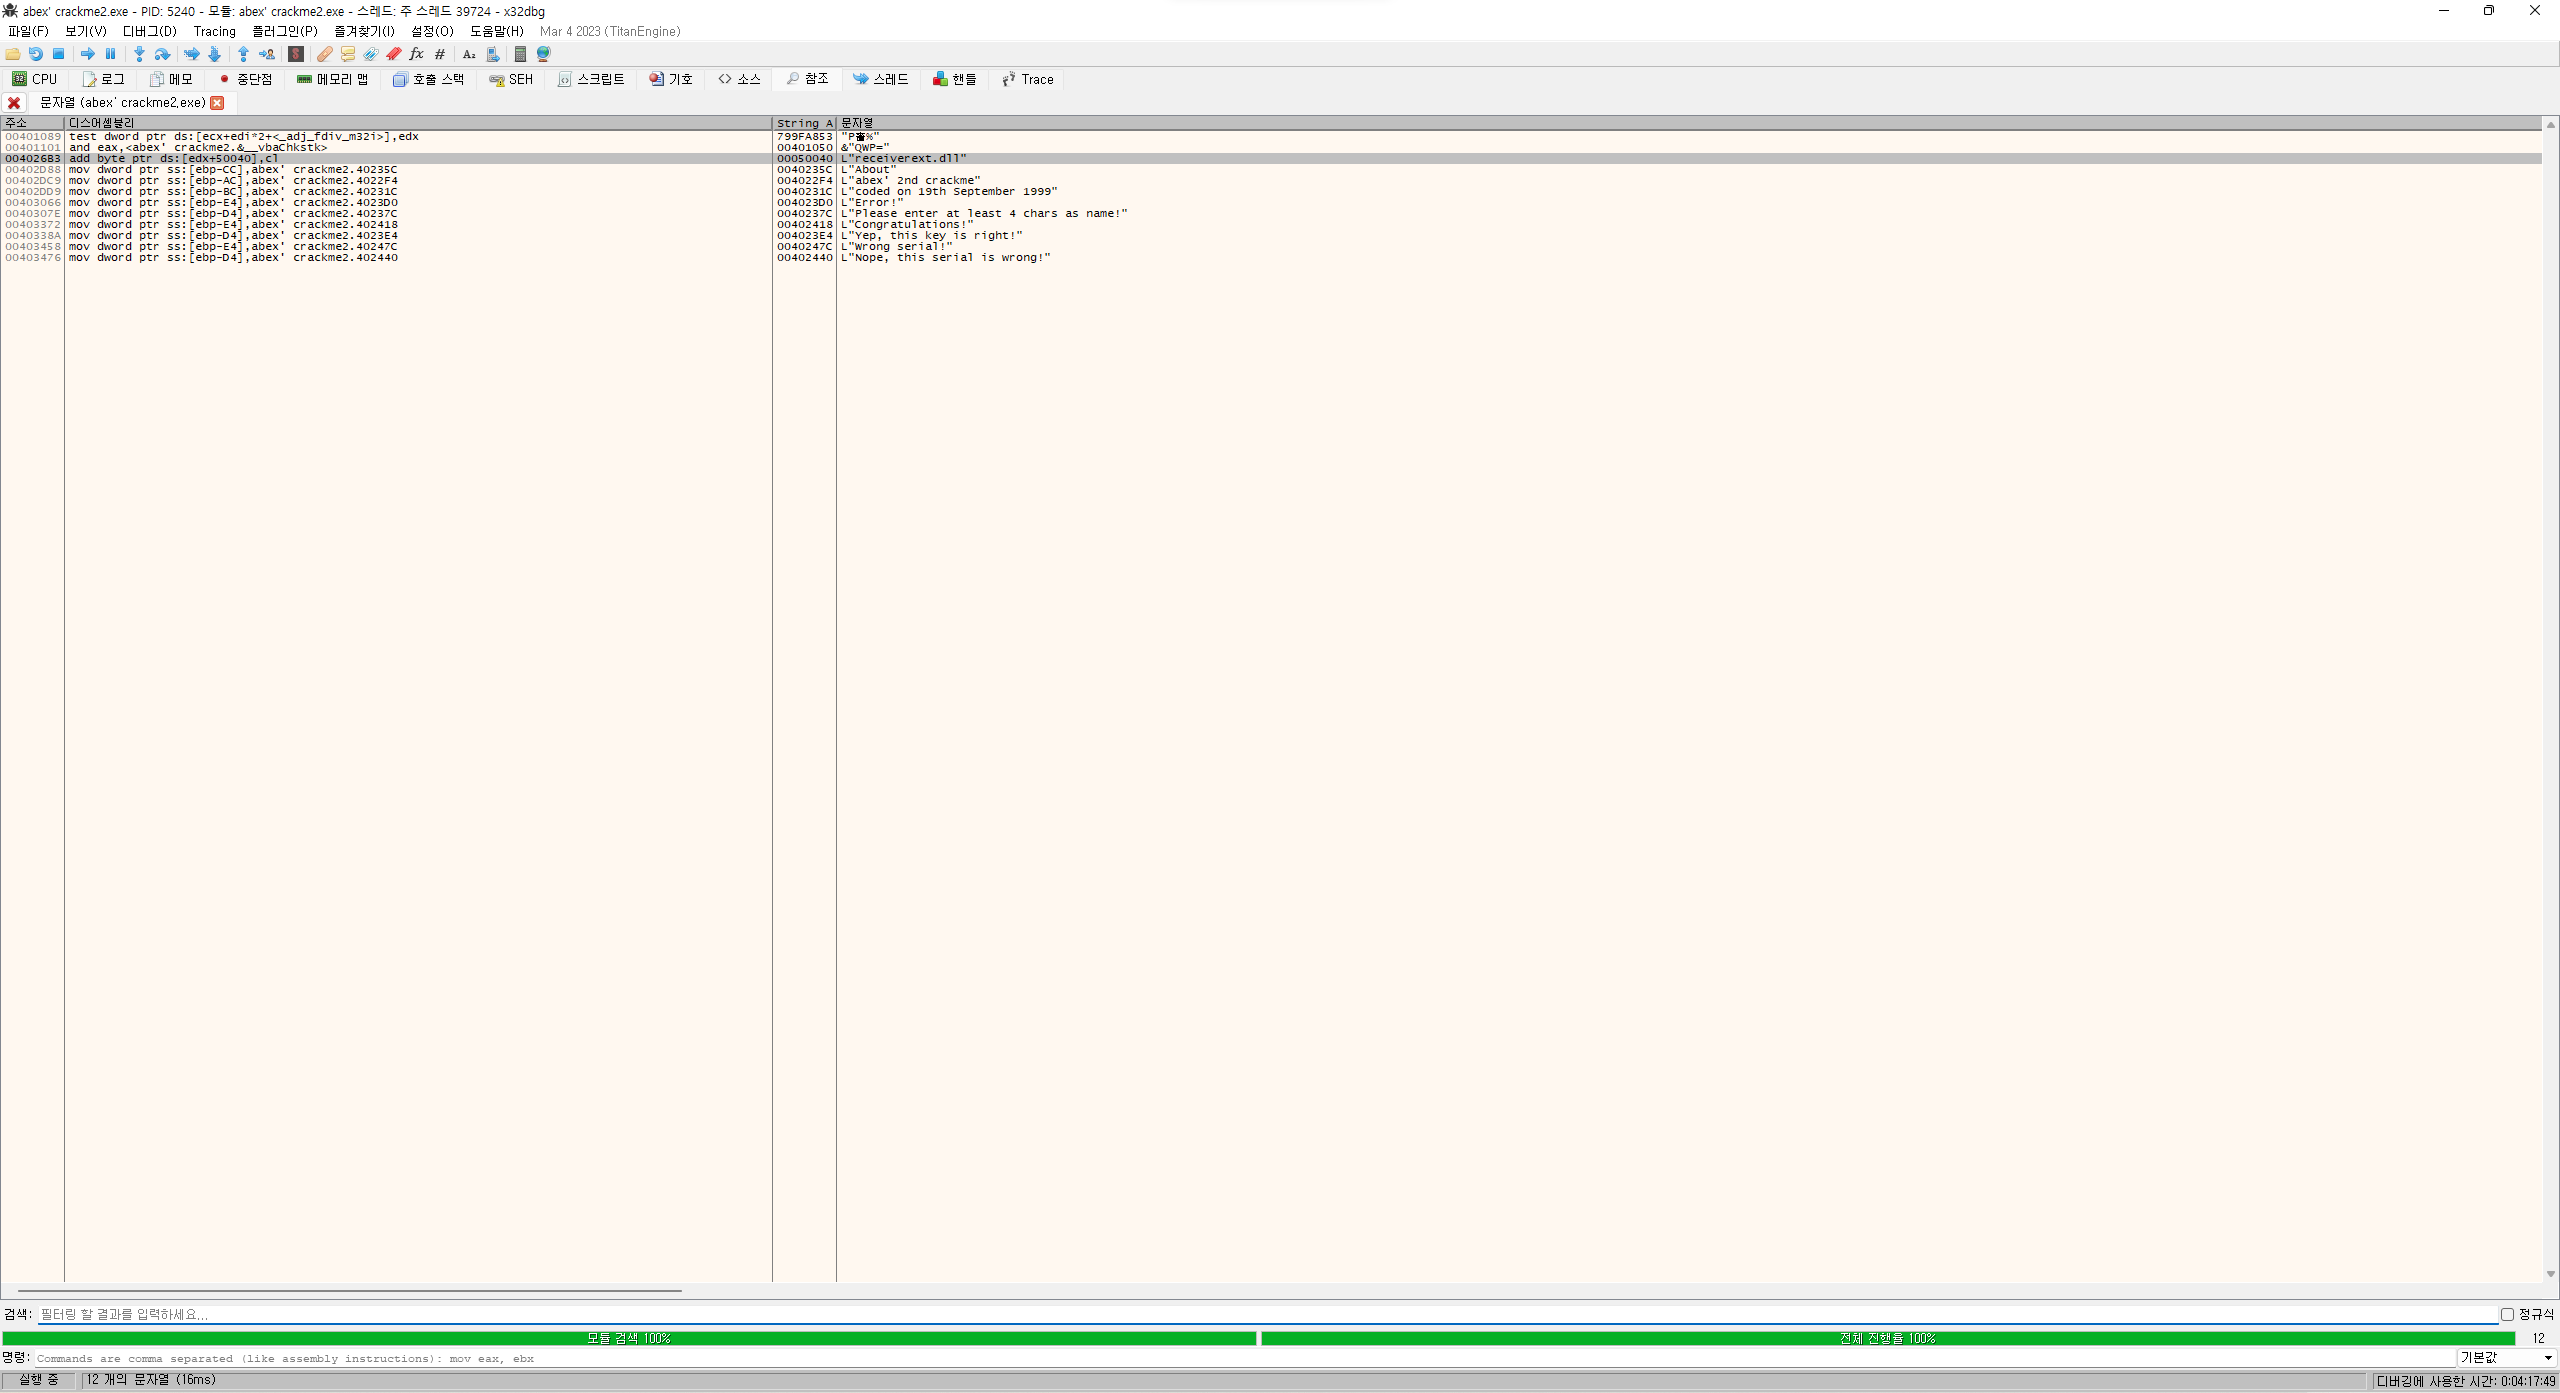Open the 메모 tab
Viewport: 2560px width, 1393px height.
tap(171, 79)
